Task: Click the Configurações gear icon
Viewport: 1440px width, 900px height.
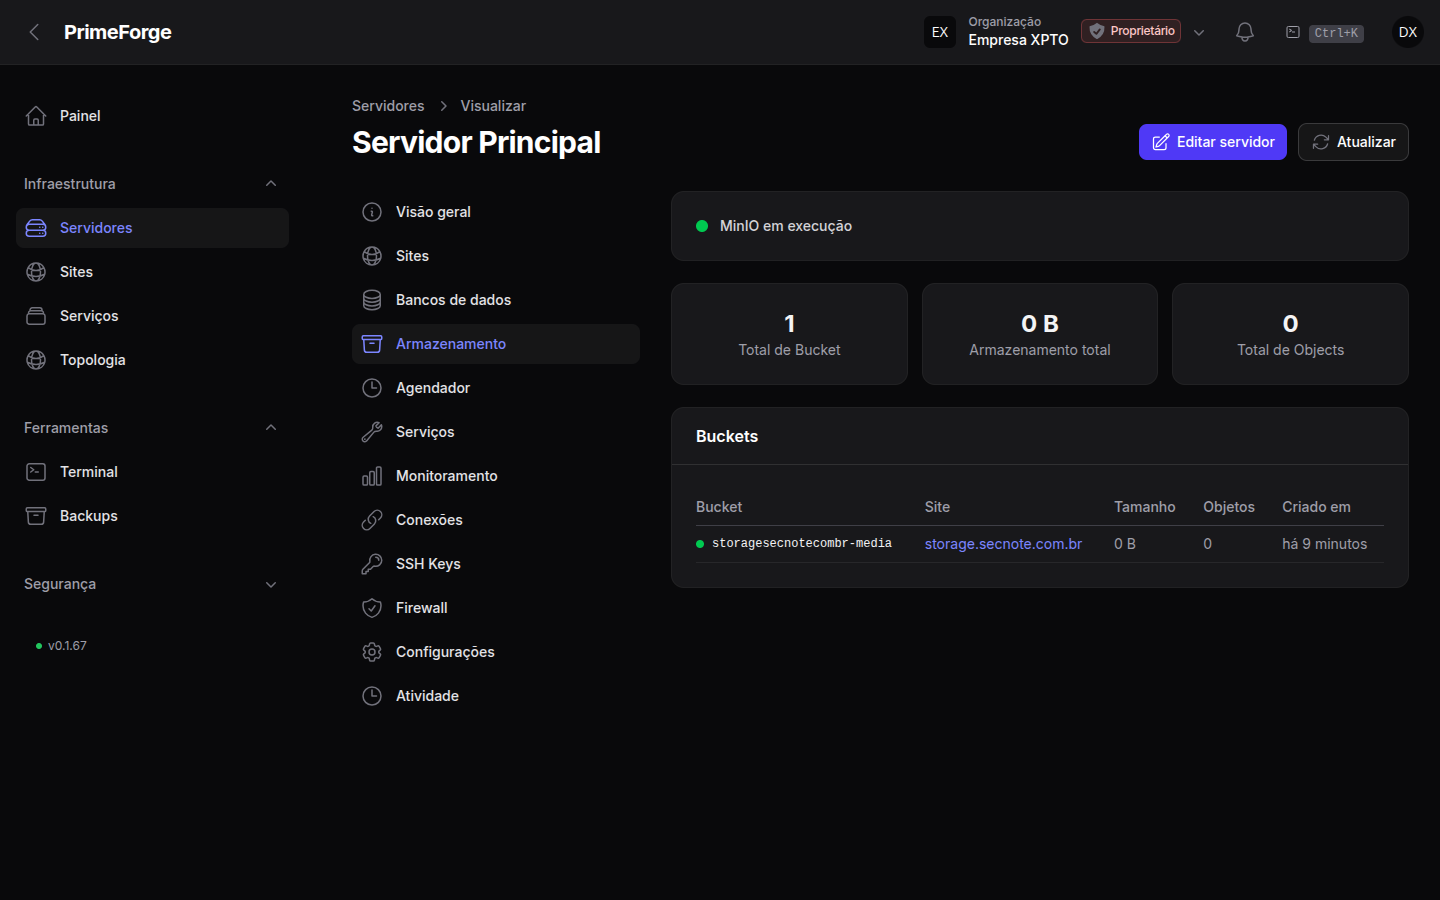Action: tap(372, 652)
